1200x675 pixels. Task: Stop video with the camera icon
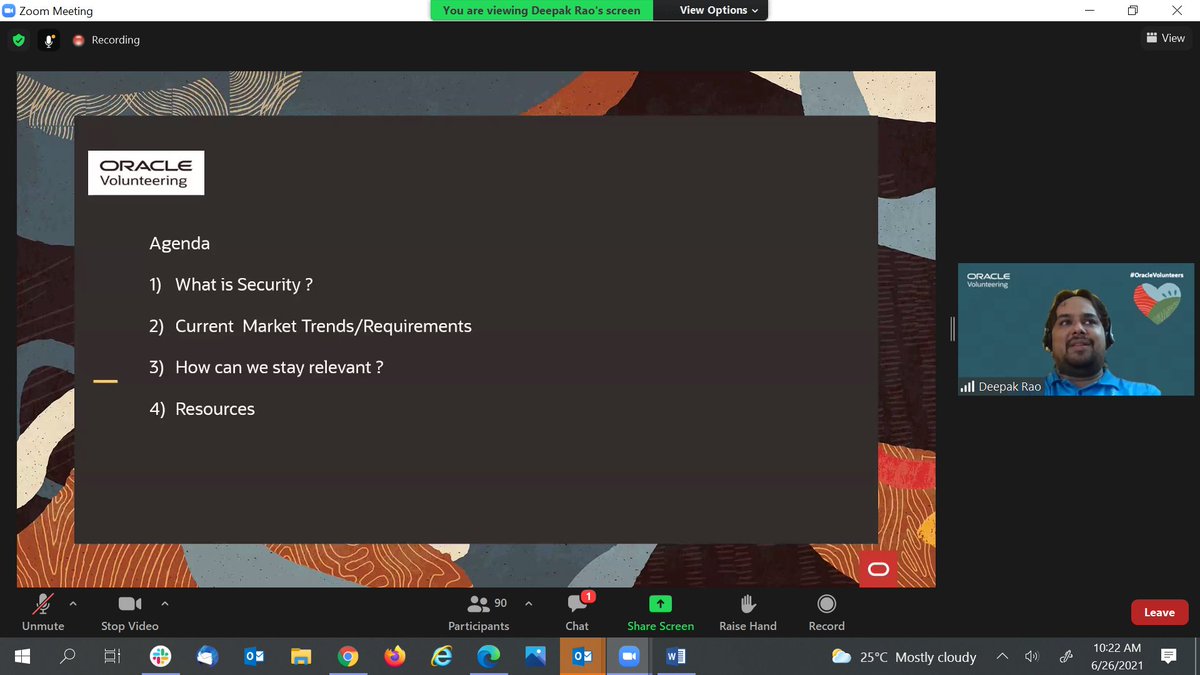130,611
